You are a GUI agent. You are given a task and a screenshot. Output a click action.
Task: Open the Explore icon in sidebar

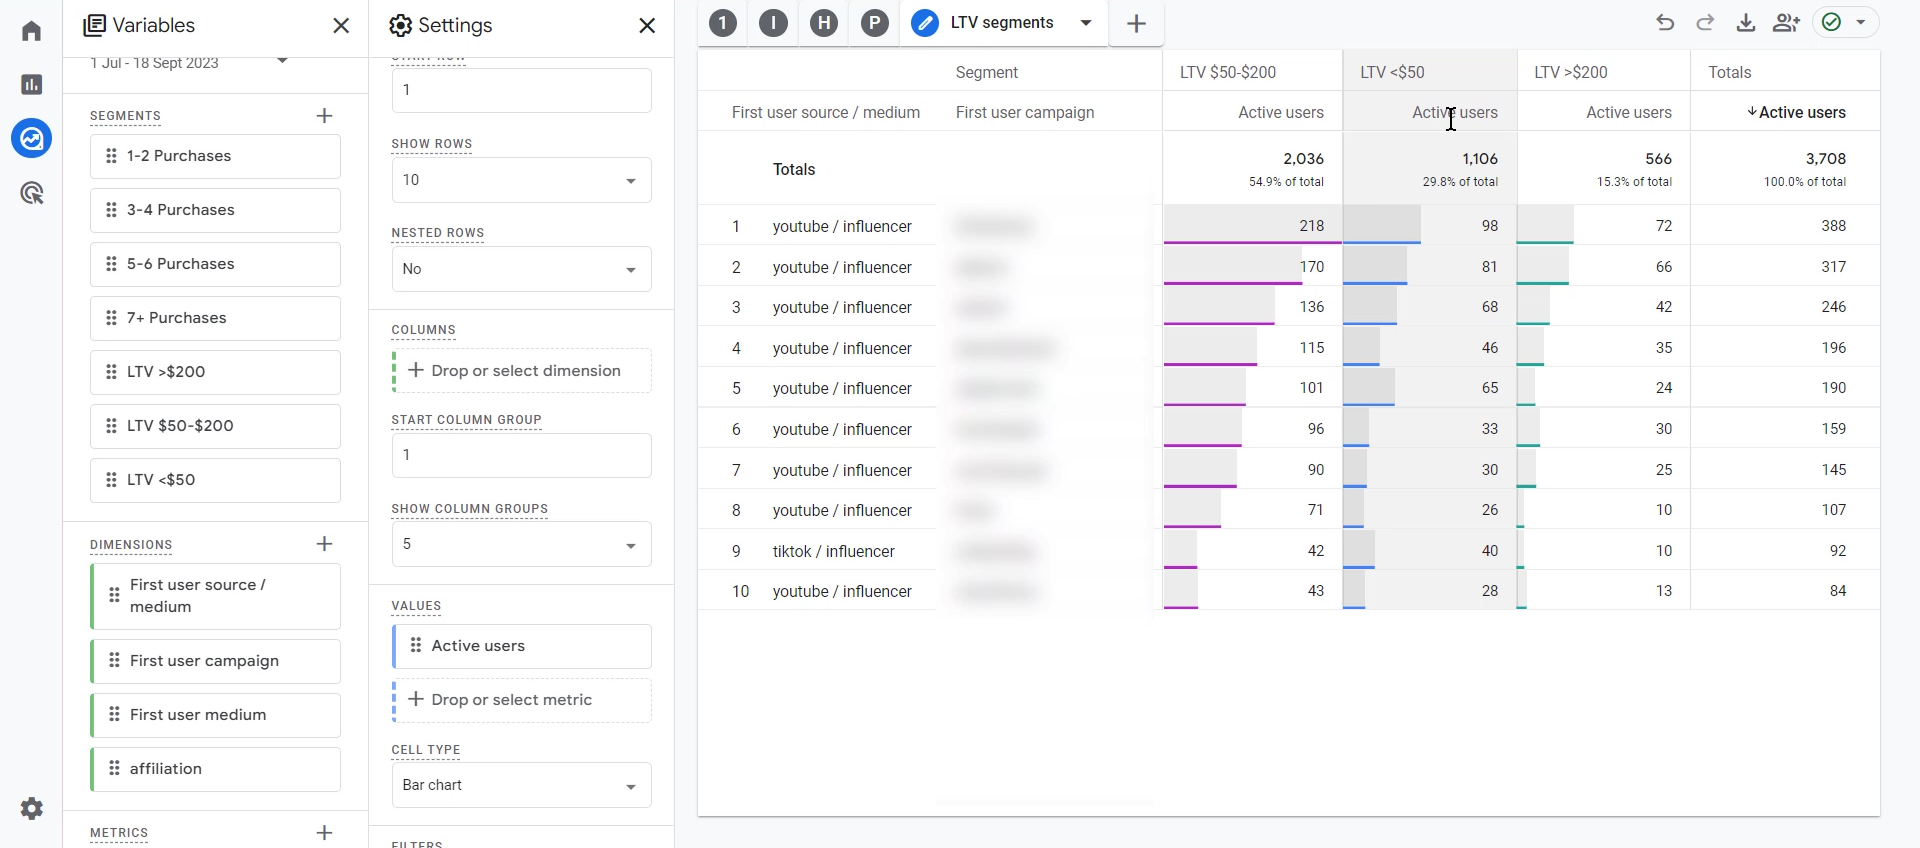click(x=32, y=138)
